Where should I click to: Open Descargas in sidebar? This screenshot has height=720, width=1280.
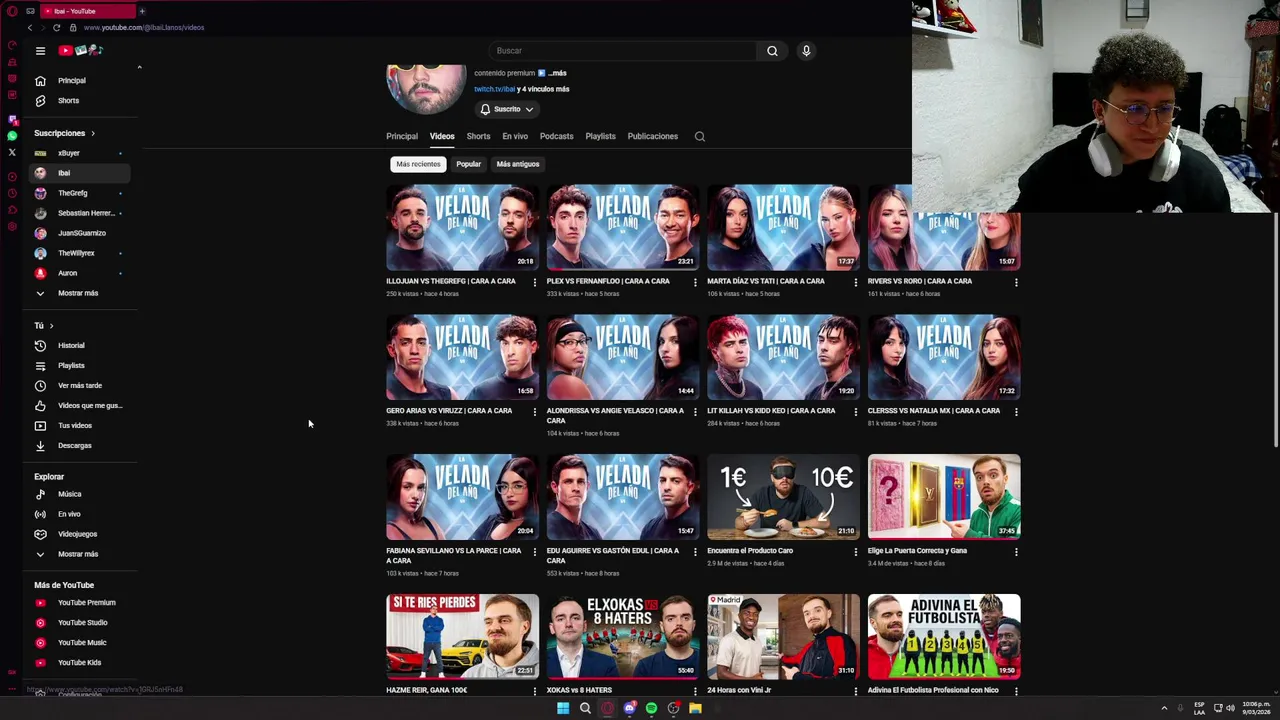(x=82, y=445)
